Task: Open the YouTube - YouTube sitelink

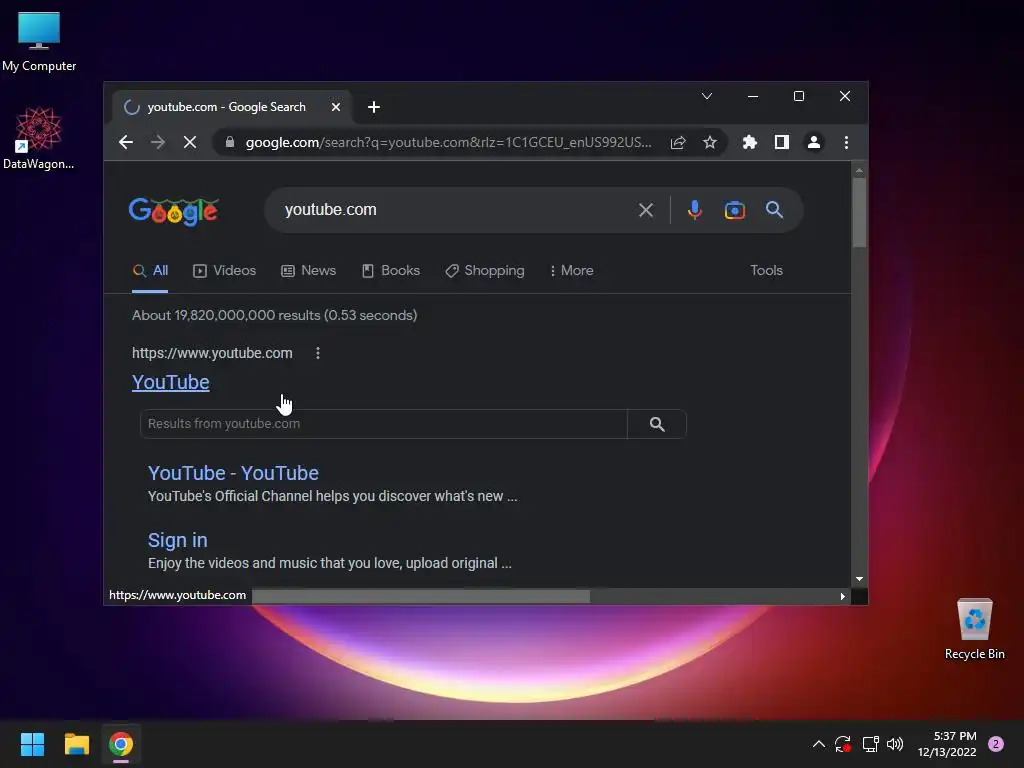Action: coord(233,473)
